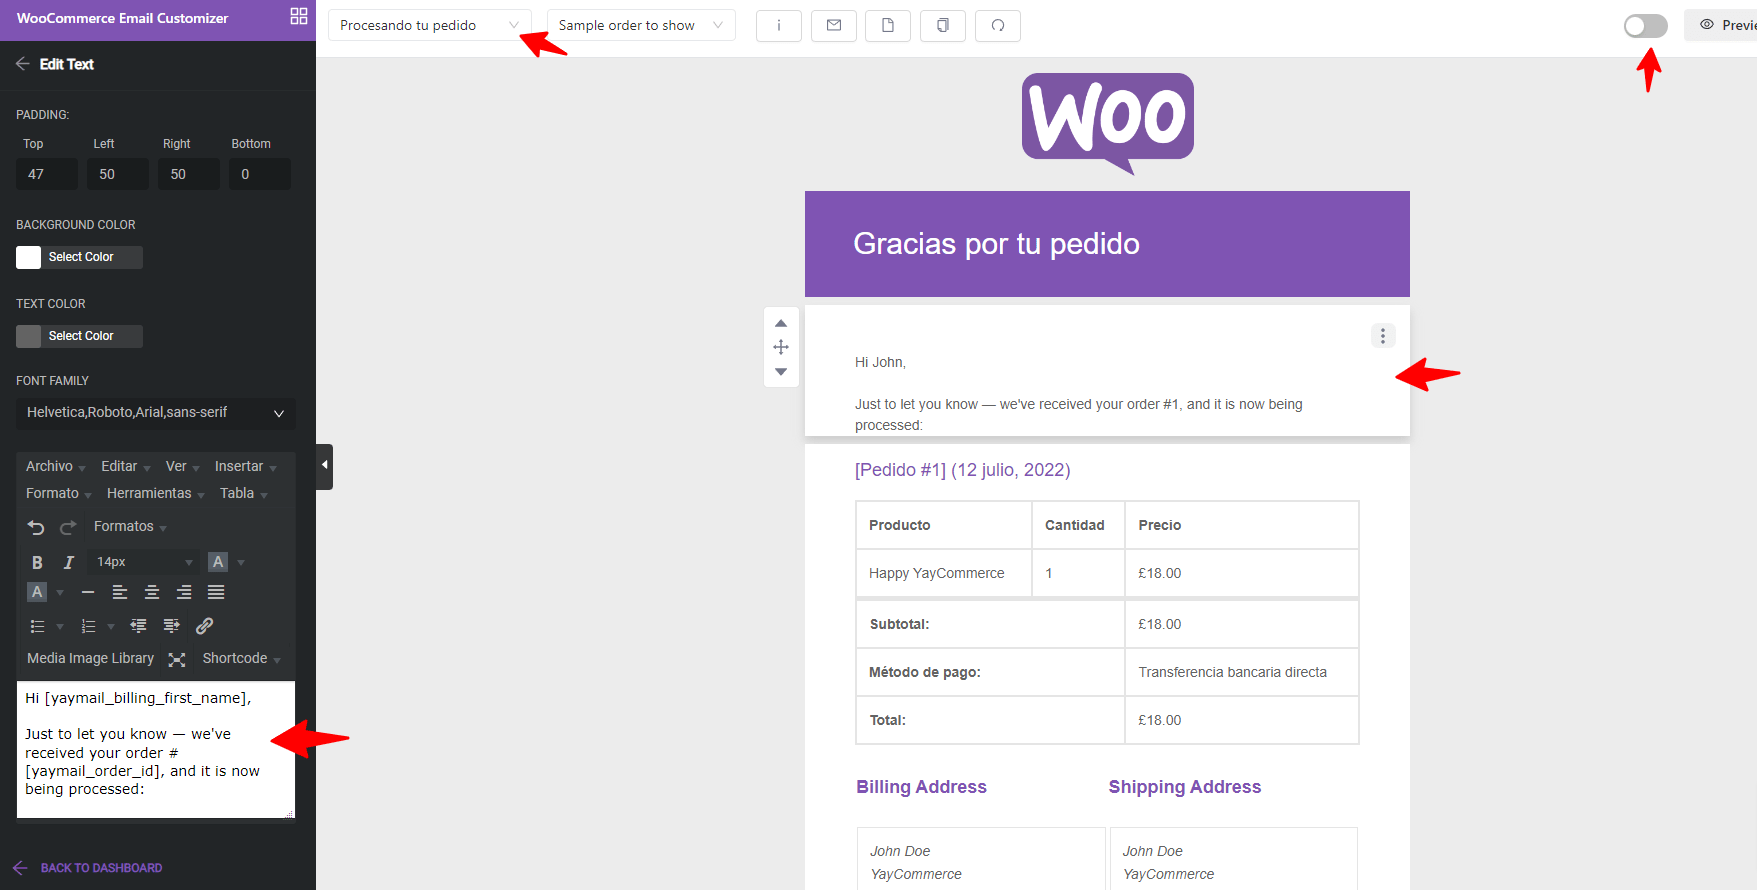Image resolution: width=1757 pixels, height=890 pixels.
Task: Open the Sample order to show dropdown
Action: click(x=641, y=26)
